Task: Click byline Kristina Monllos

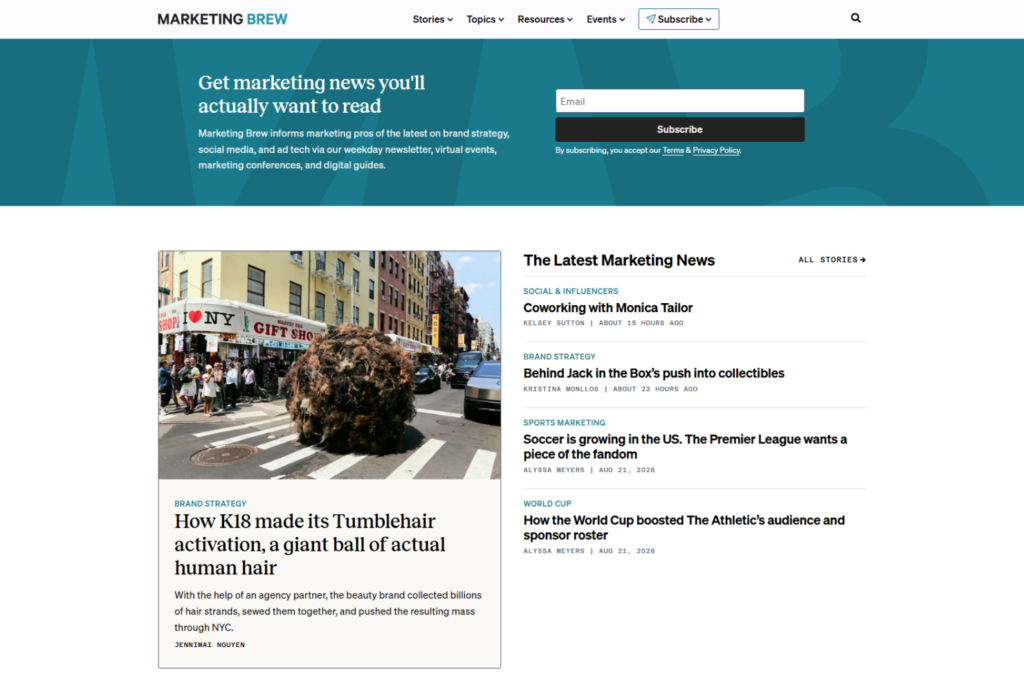Action: tap(560, 389)
